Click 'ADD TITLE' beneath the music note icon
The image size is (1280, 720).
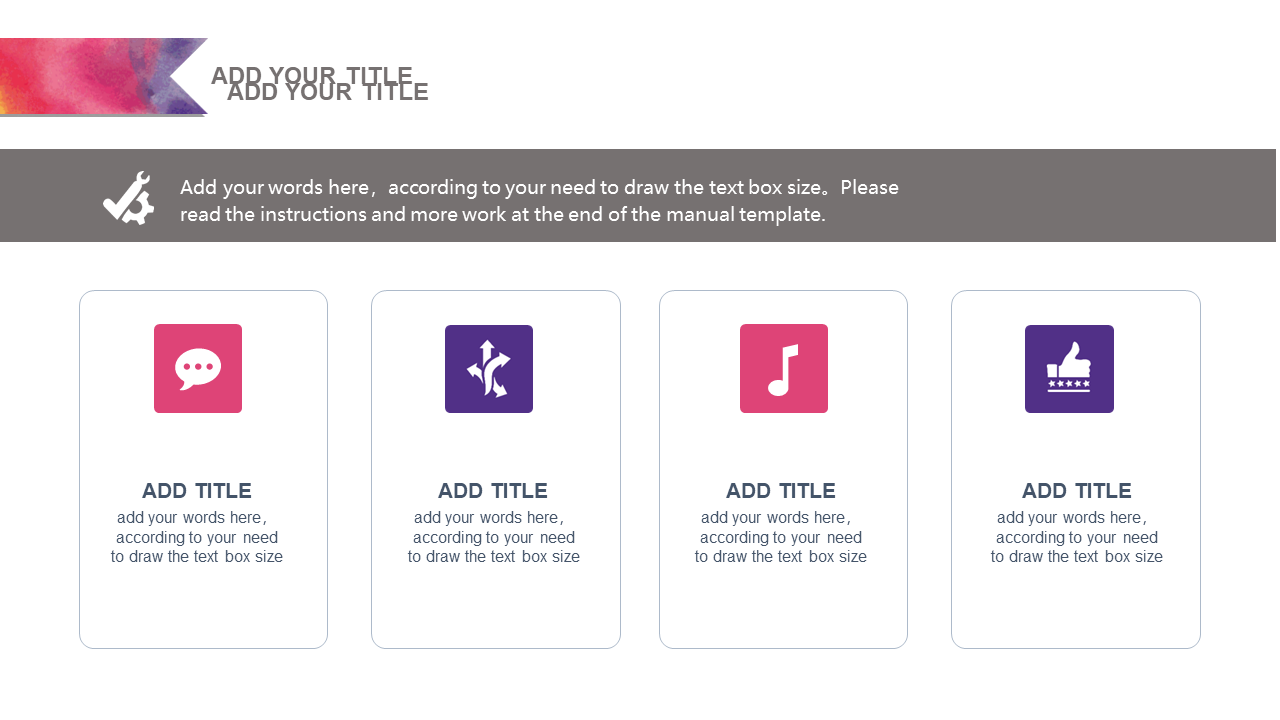click(781, 491)
